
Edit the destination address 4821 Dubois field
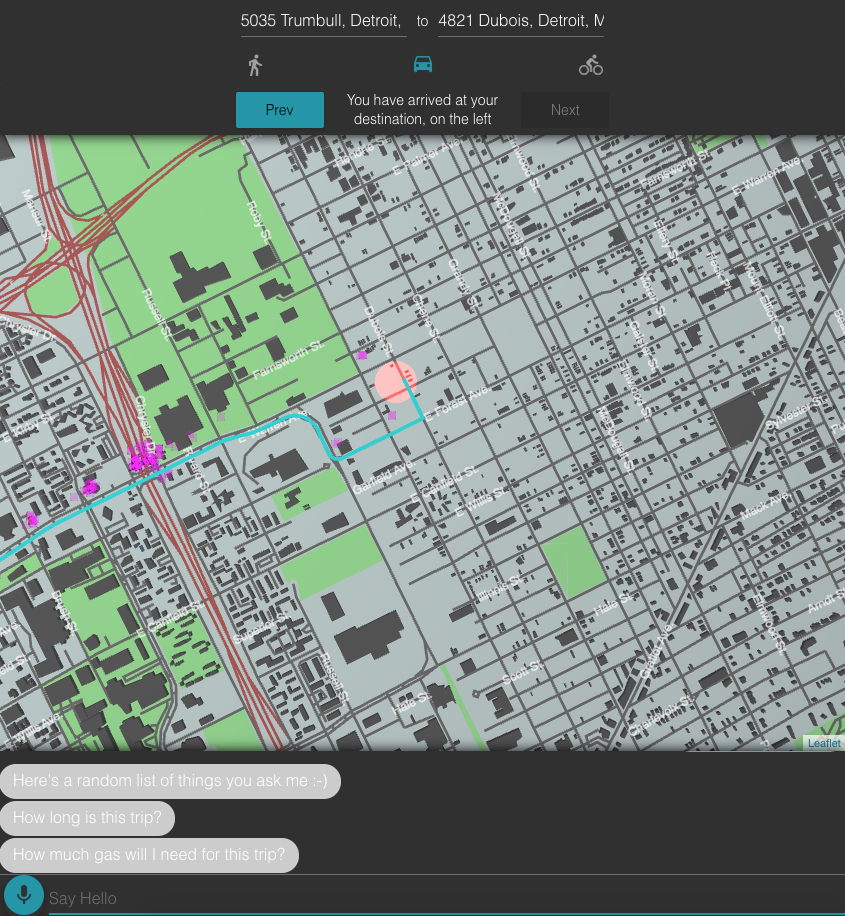pyautogui.click(x=521, y=21)
